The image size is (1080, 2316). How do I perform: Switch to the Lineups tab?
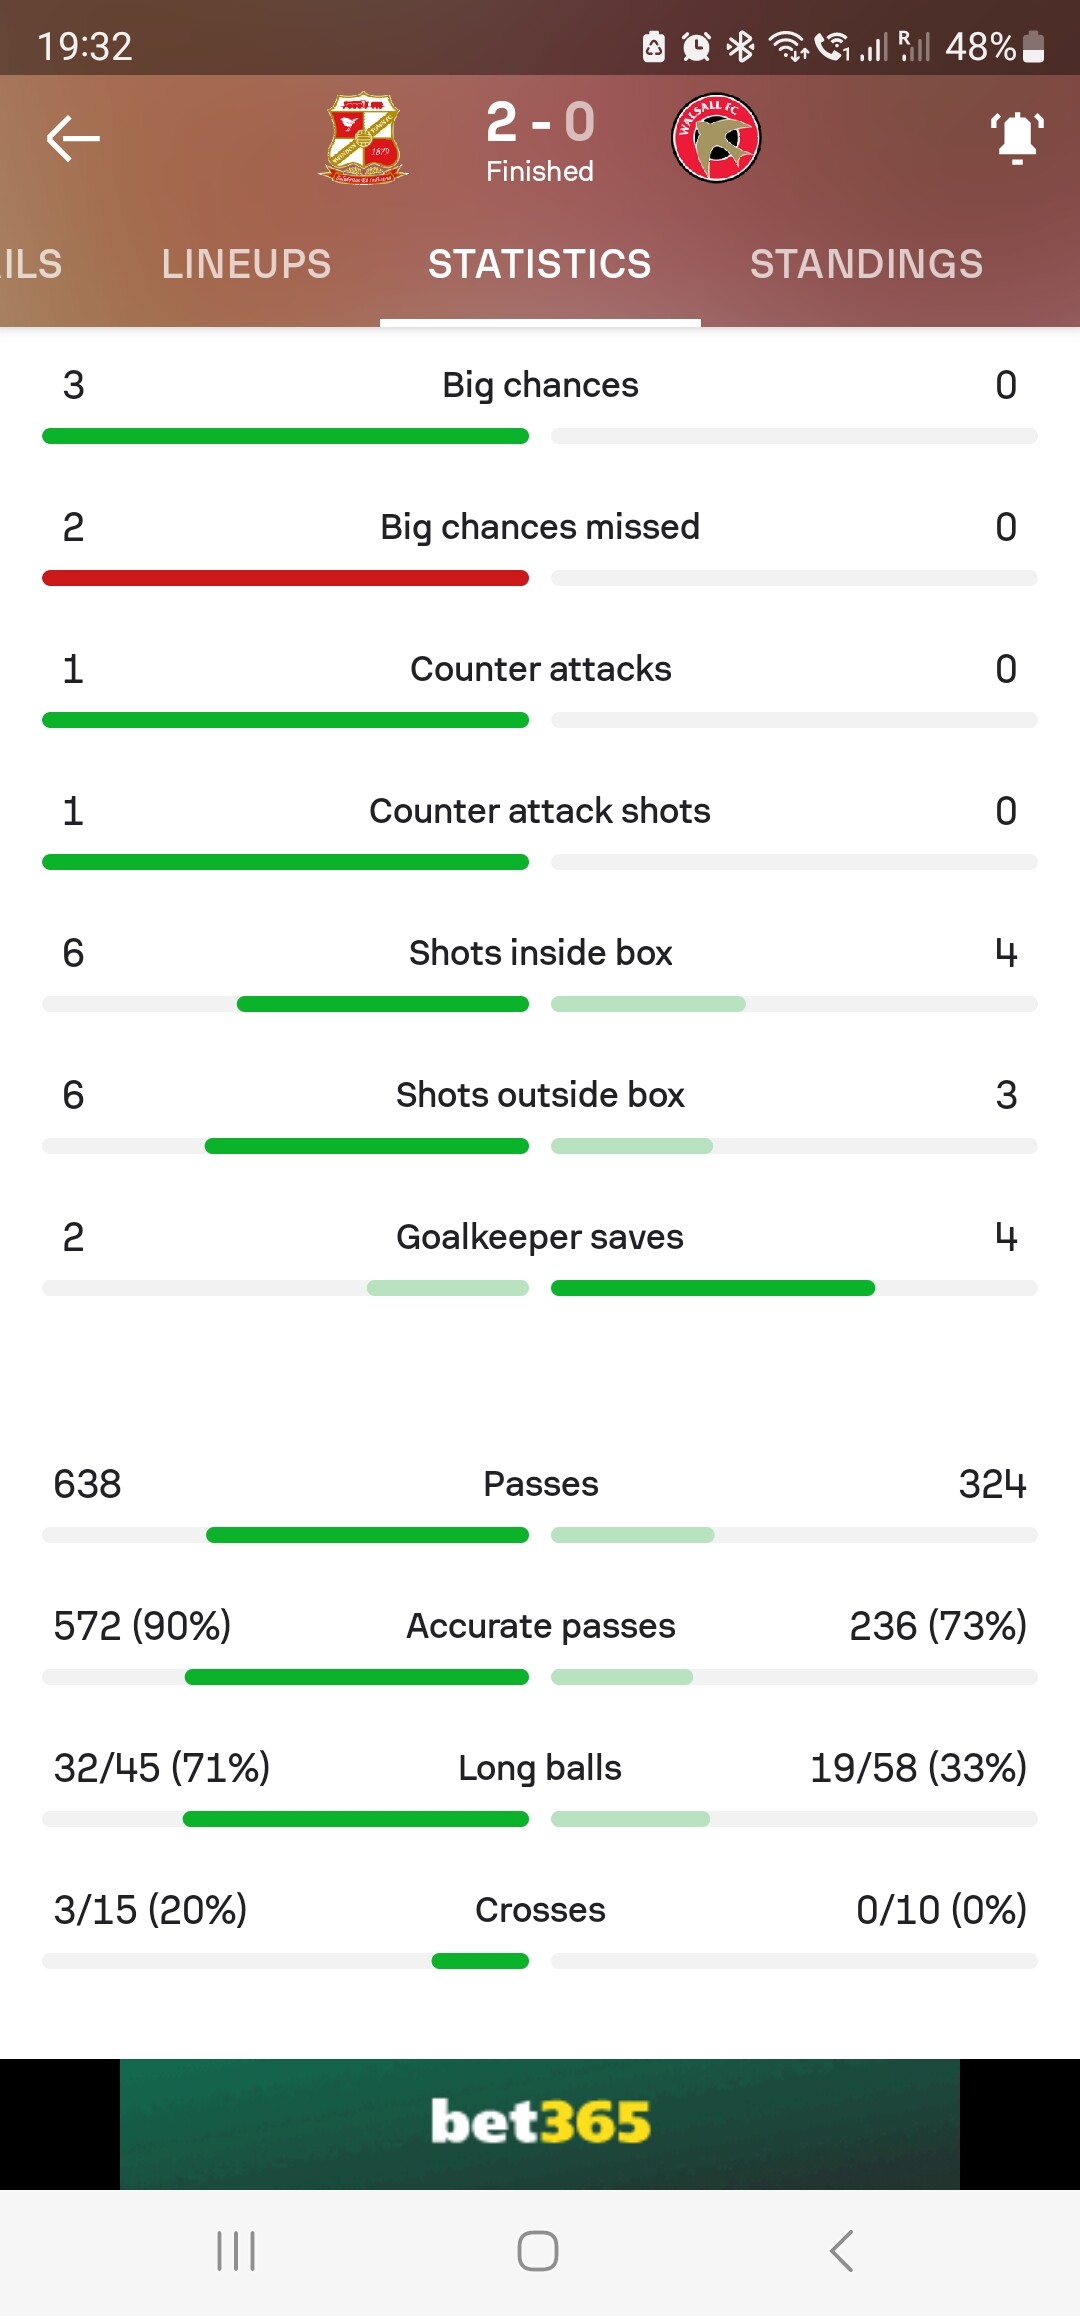click(246, 264)
